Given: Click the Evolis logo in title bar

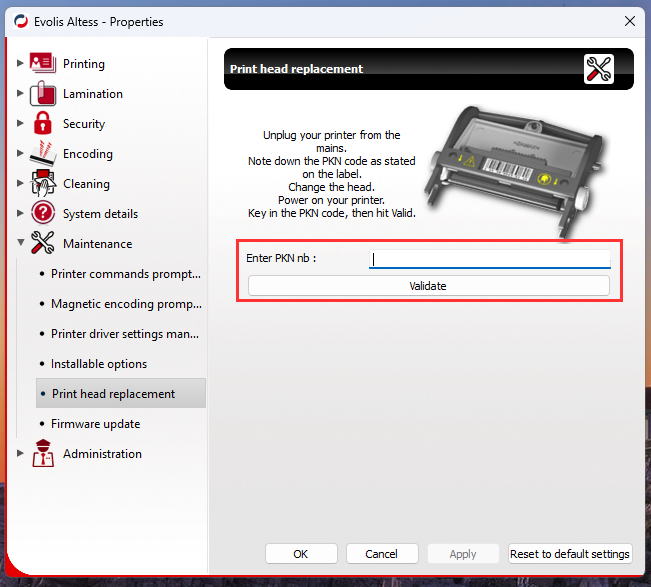Looking at the screenshot, I should (x=21, y=21).
